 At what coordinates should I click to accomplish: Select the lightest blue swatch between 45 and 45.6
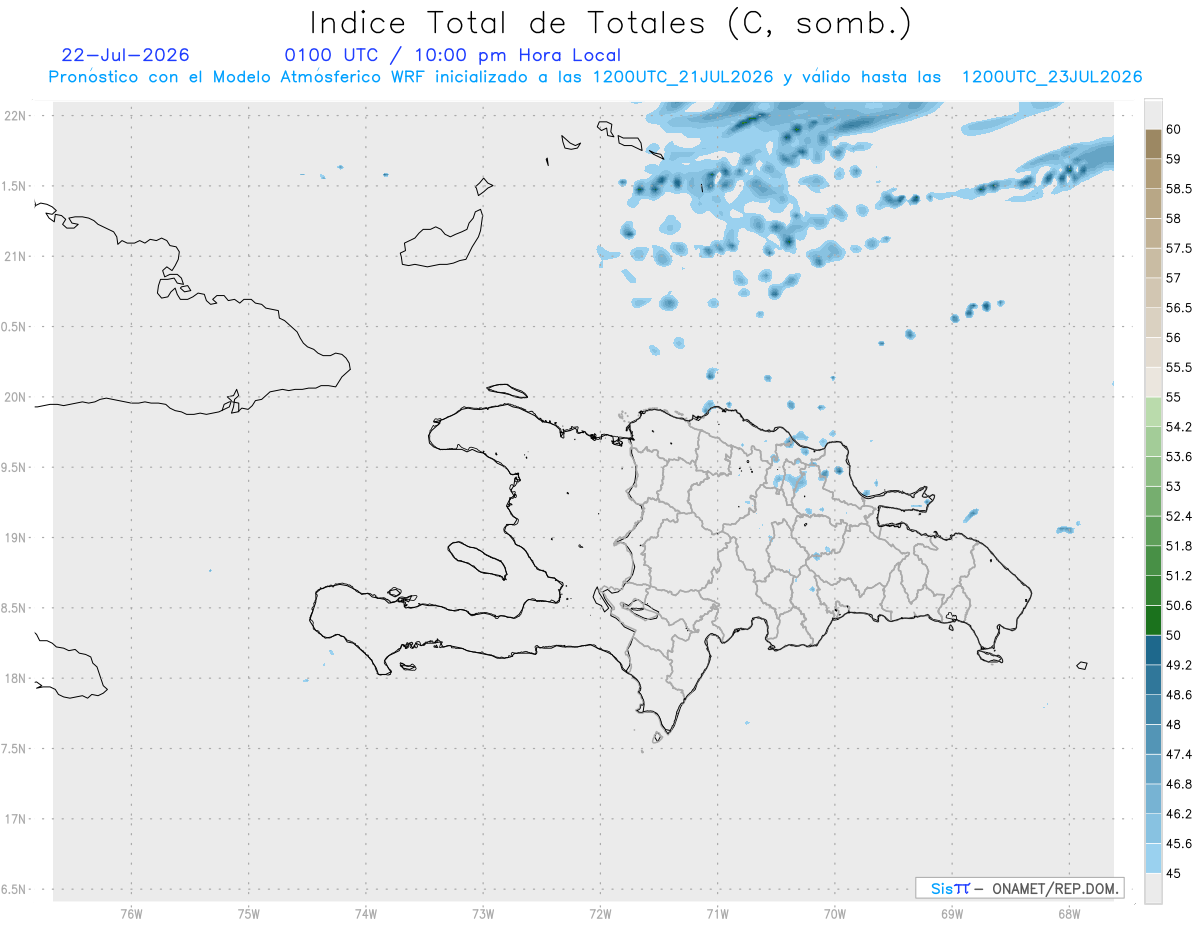coord(1153,858)
